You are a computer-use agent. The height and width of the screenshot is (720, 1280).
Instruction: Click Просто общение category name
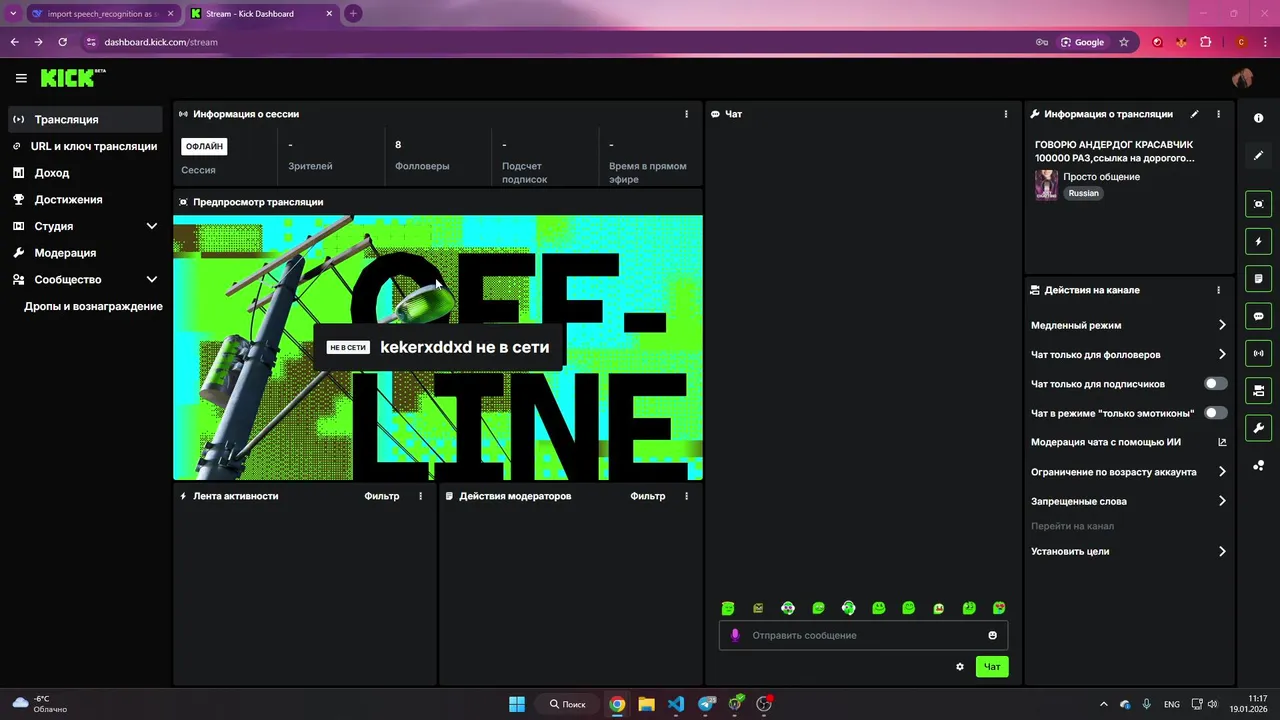1101,177
